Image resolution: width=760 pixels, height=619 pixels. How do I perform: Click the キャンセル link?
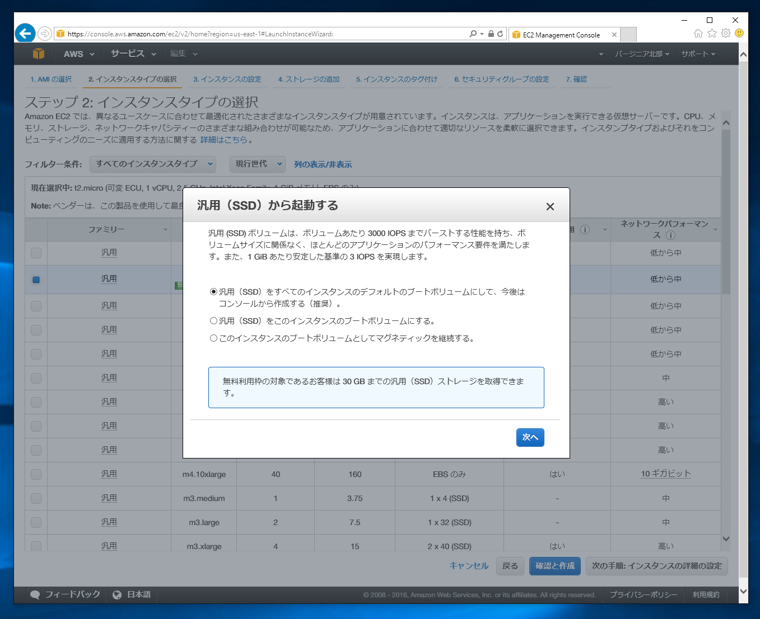pos(469,566)
